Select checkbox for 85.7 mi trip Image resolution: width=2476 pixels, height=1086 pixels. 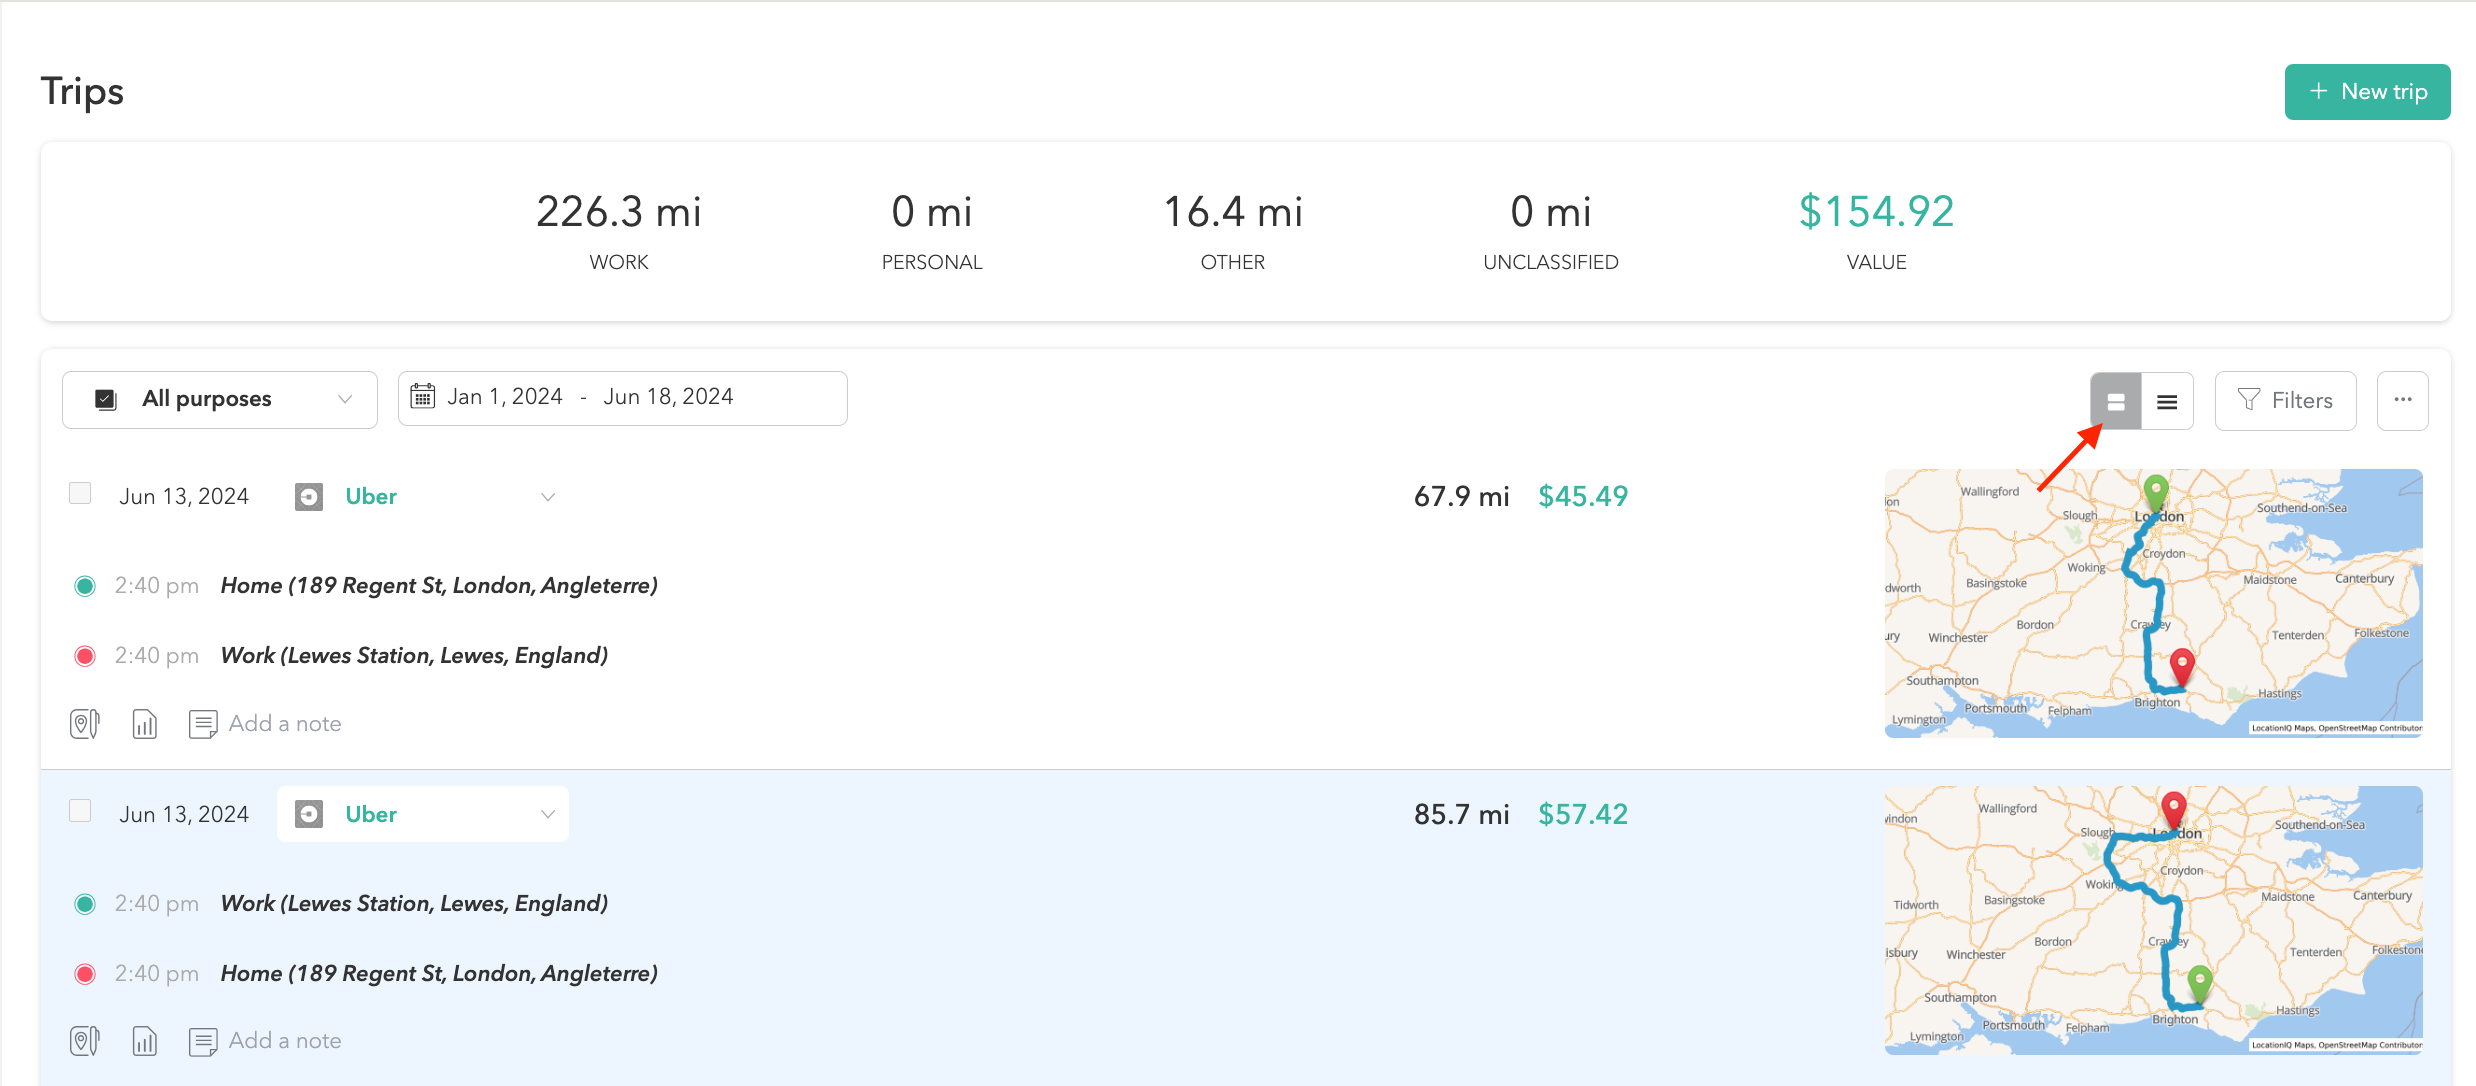(x=80, y=811)
